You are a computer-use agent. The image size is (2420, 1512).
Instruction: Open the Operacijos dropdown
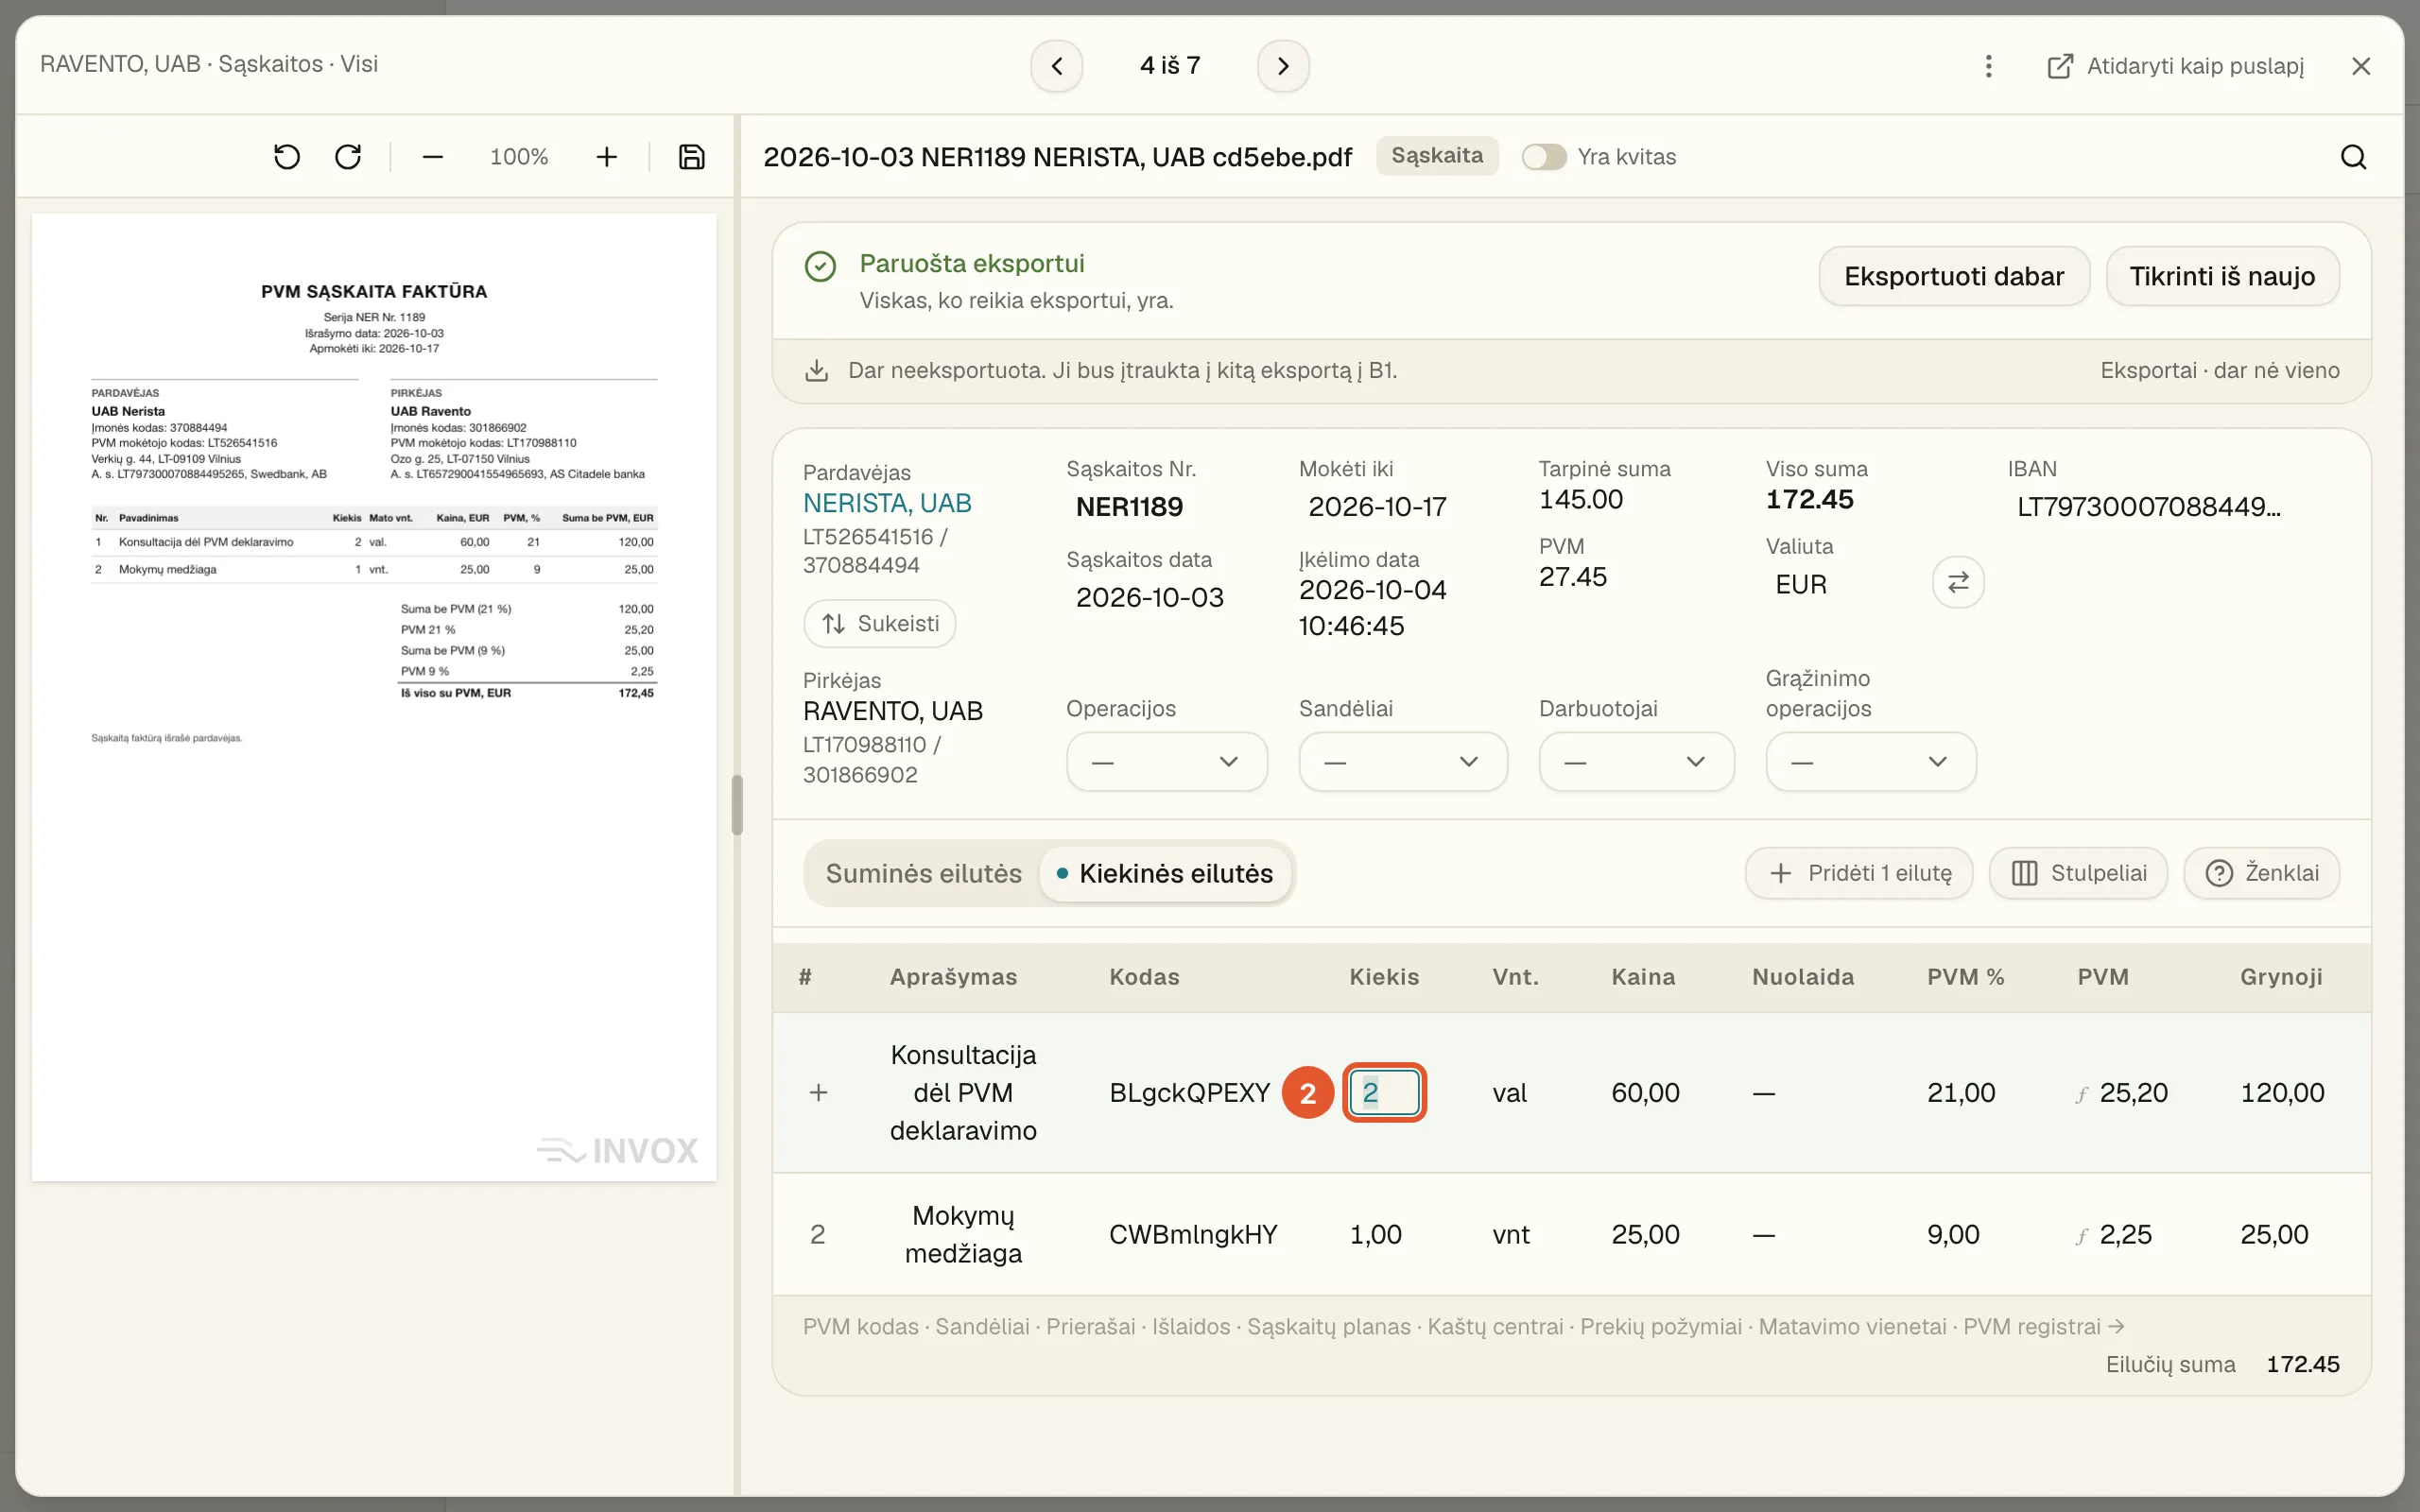coord(1167,762)
